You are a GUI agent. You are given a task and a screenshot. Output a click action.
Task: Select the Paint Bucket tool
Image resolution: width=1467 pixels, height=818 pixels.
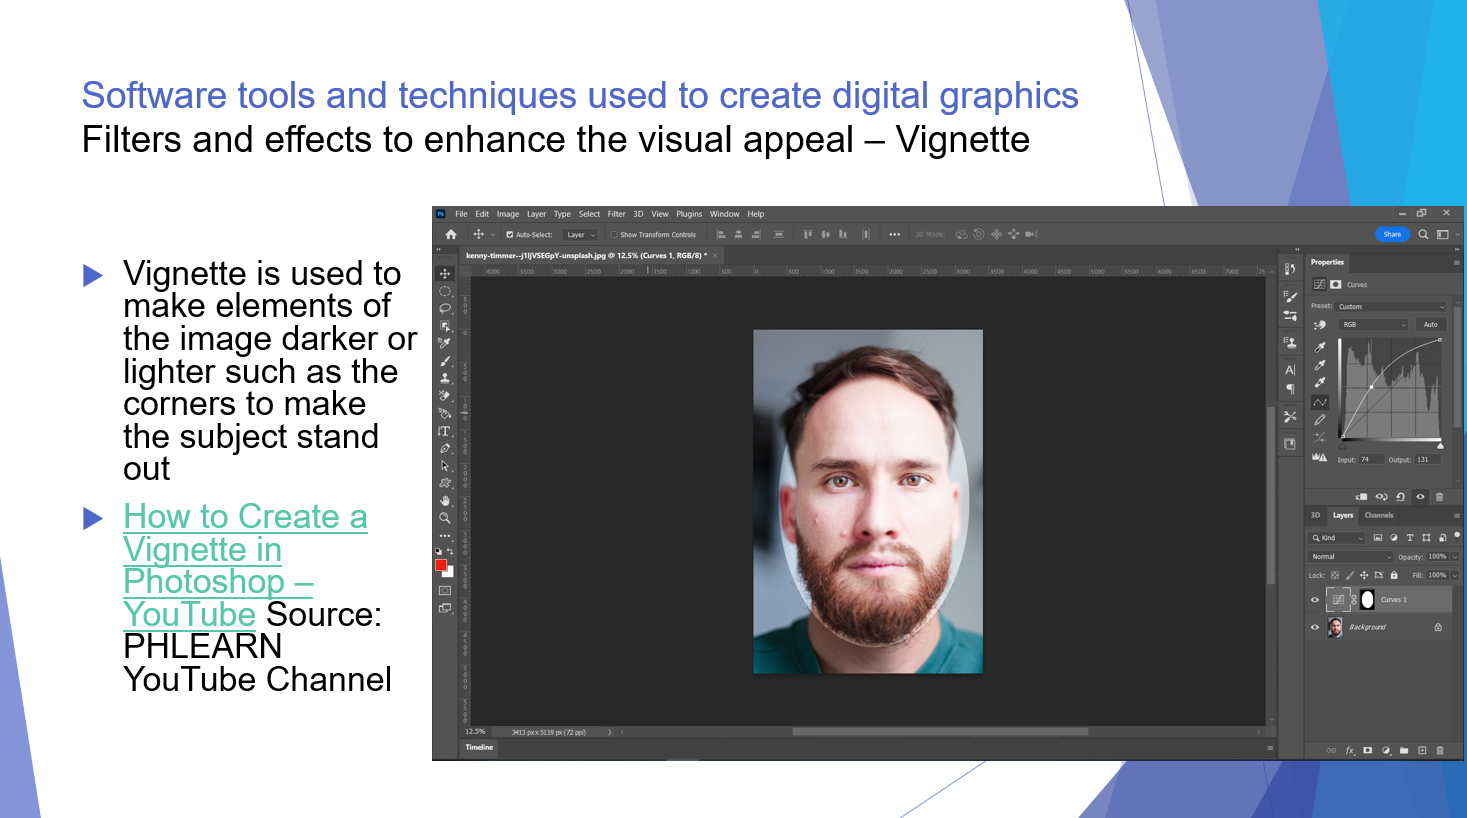click(445, 413)
